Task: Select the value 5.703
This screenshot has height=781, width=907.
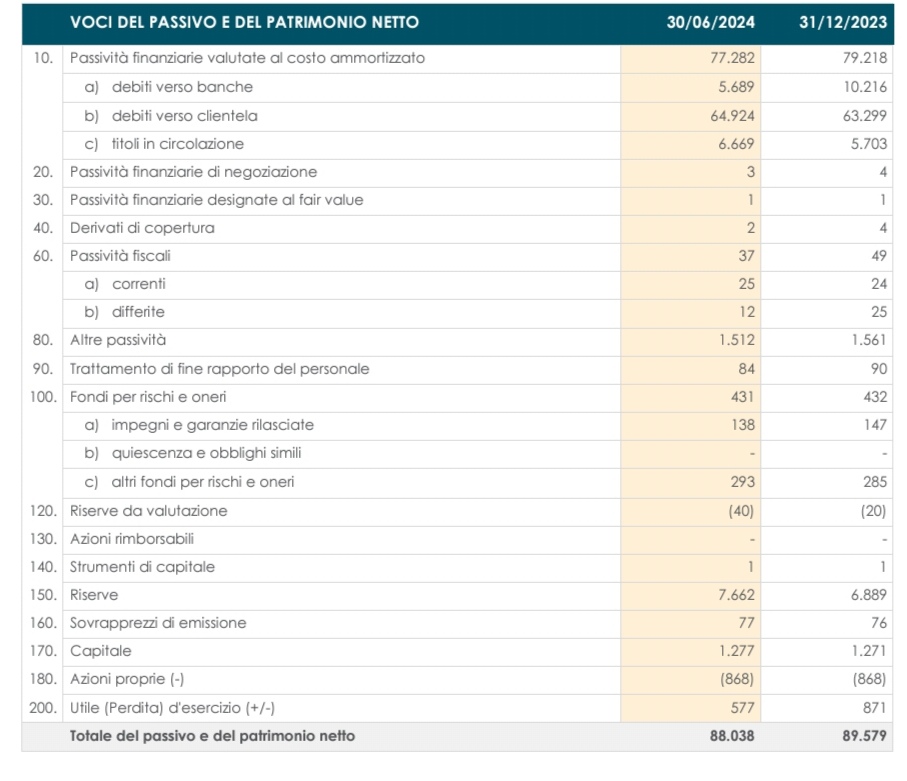Action: 869,143
